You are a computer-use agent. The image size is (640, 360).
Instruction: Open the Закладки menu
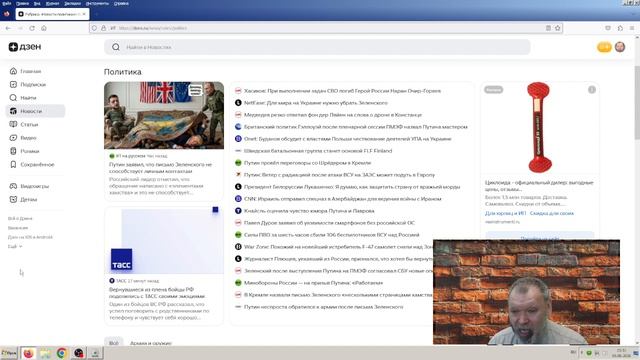[x=73, y=3]
